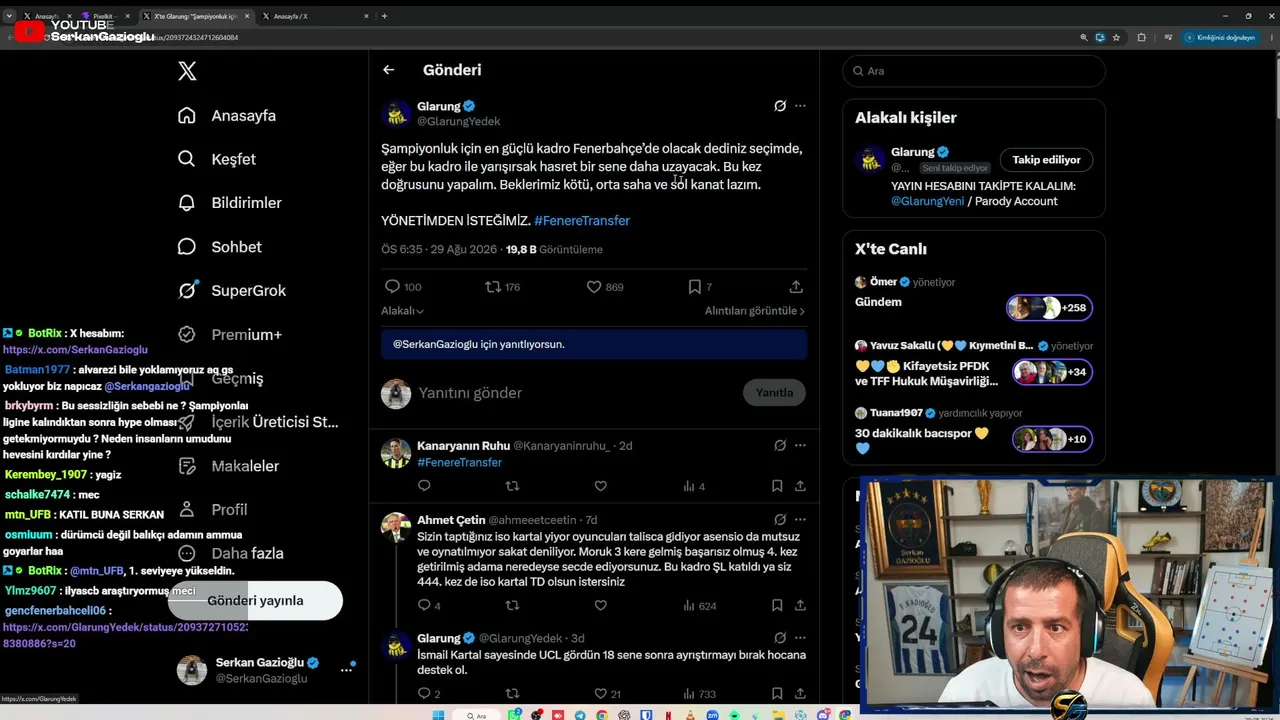The image size is (1280, 720).
Task: Open a new browser tab
Action: click(384, 16)
